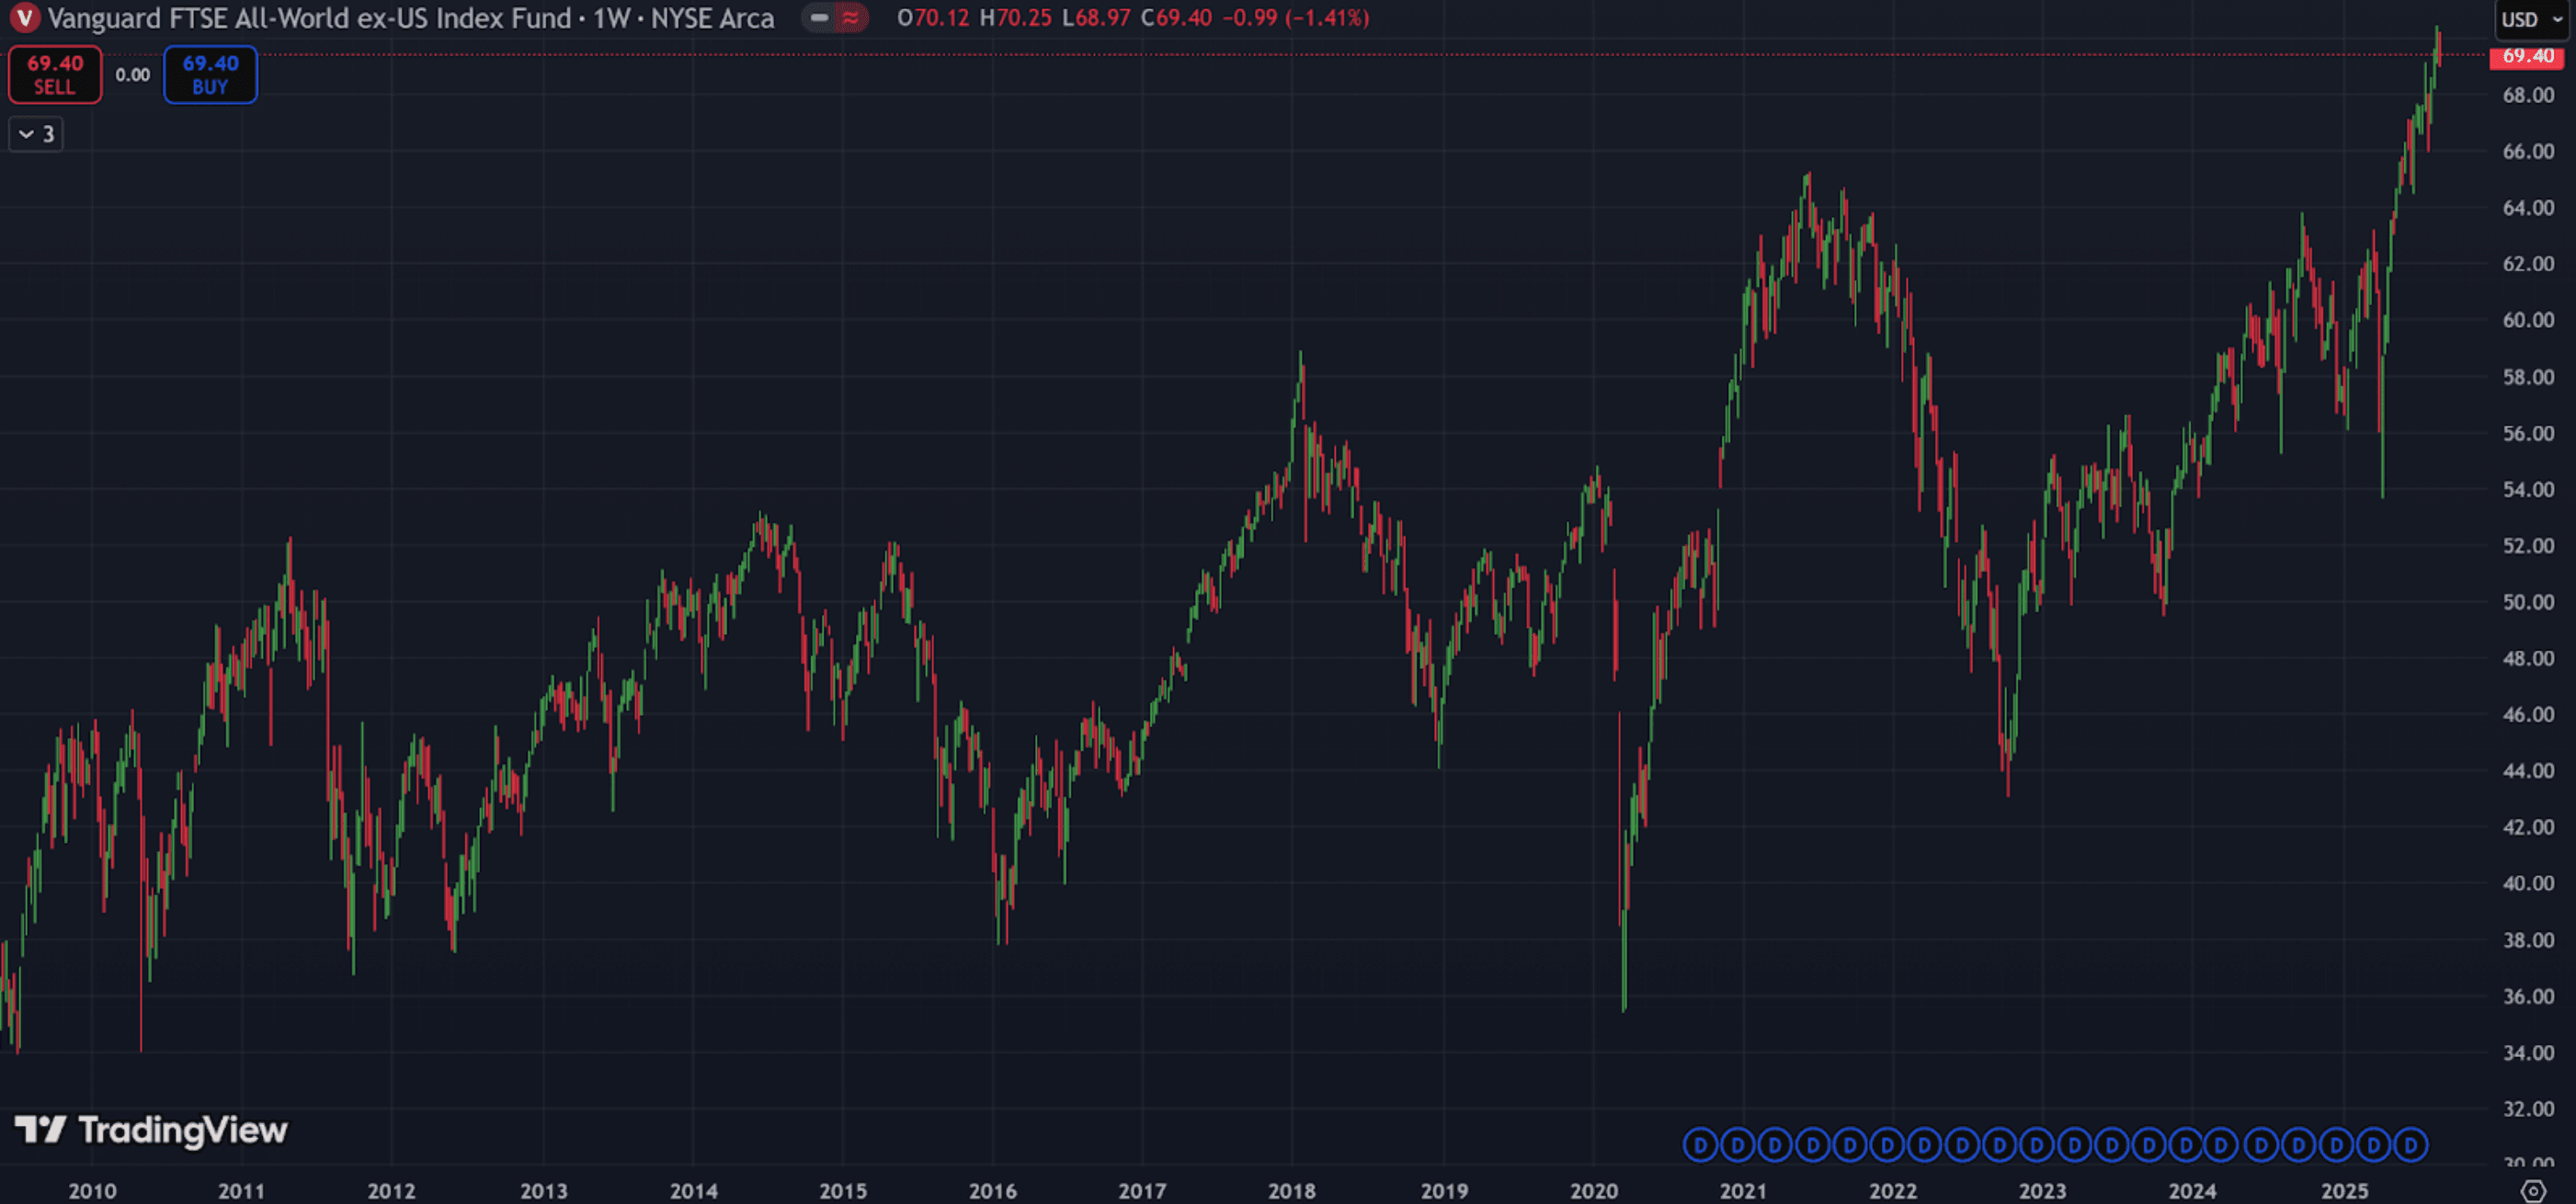Click the gray minus status icon
Screen dimensions: 2576x1204
pyautogui.click(x=819, y=18)
